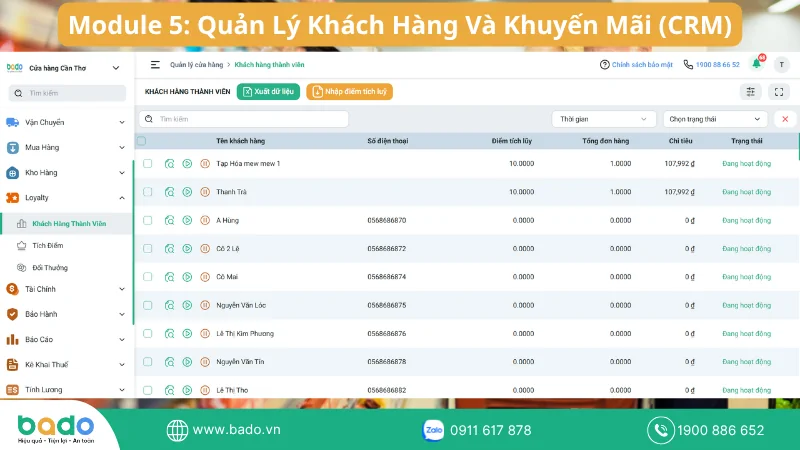The image size is (800, 450).
Task: Expand the Kho Hàng chevron
Action: pos(122,172)
